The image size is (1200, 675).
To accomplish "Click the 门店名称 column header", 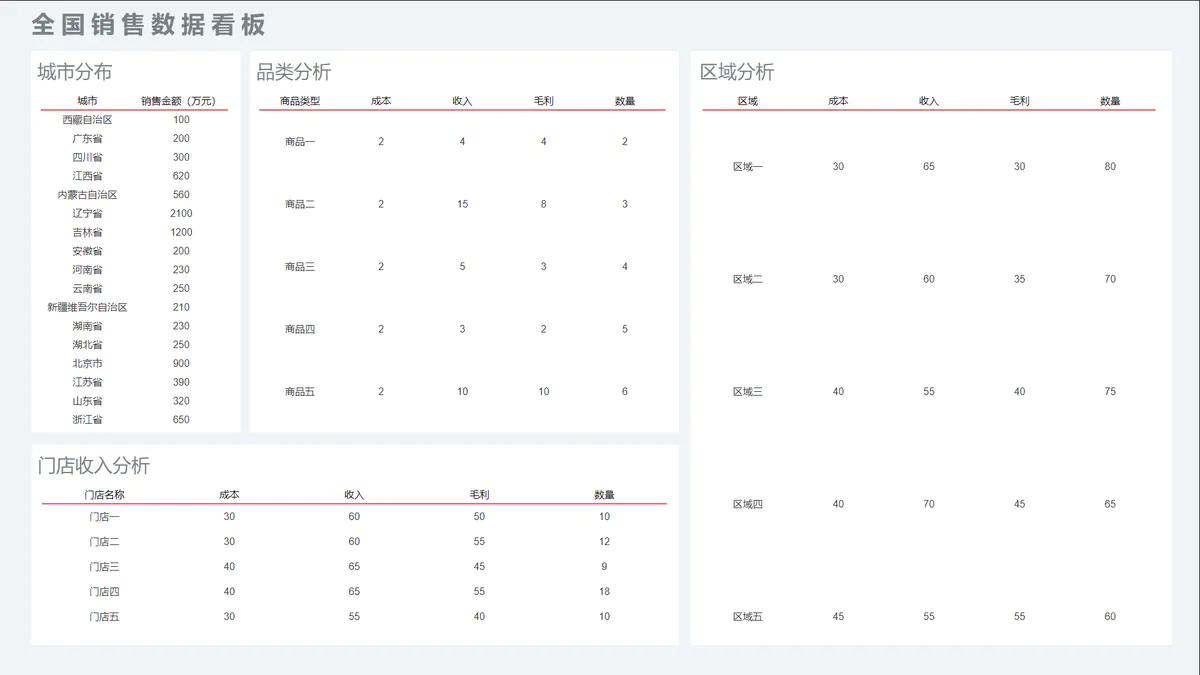I will tap(104, 495).
